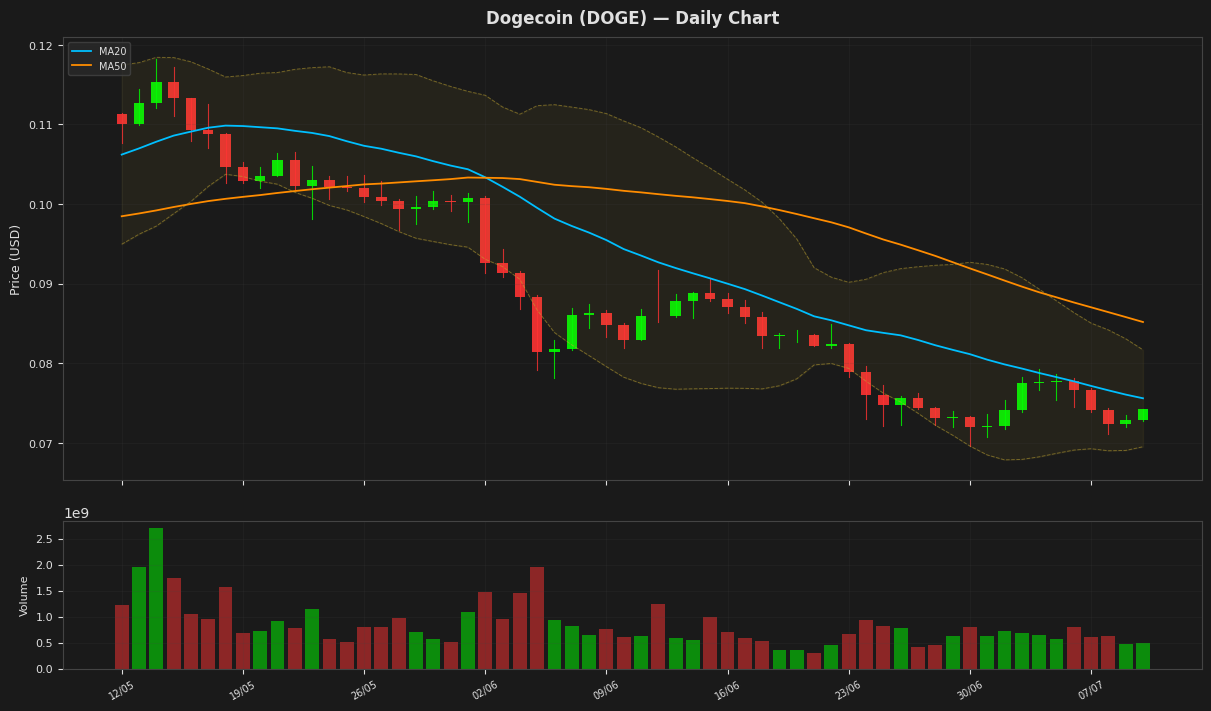Click the blue MA20 line sample in legend
Viewport: 1211px width, 711px height.
click(82, 52)
